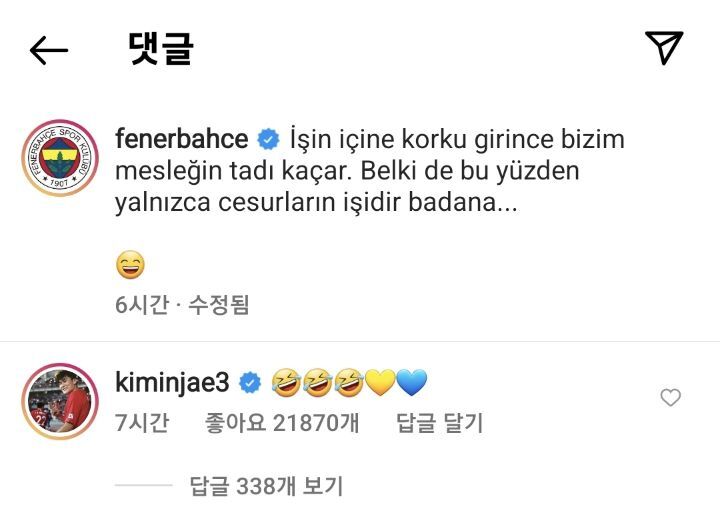The height and width of the screenshot is (505, 720).
Task: Tap the yellow heart emoji
Action: pos(379,381)
